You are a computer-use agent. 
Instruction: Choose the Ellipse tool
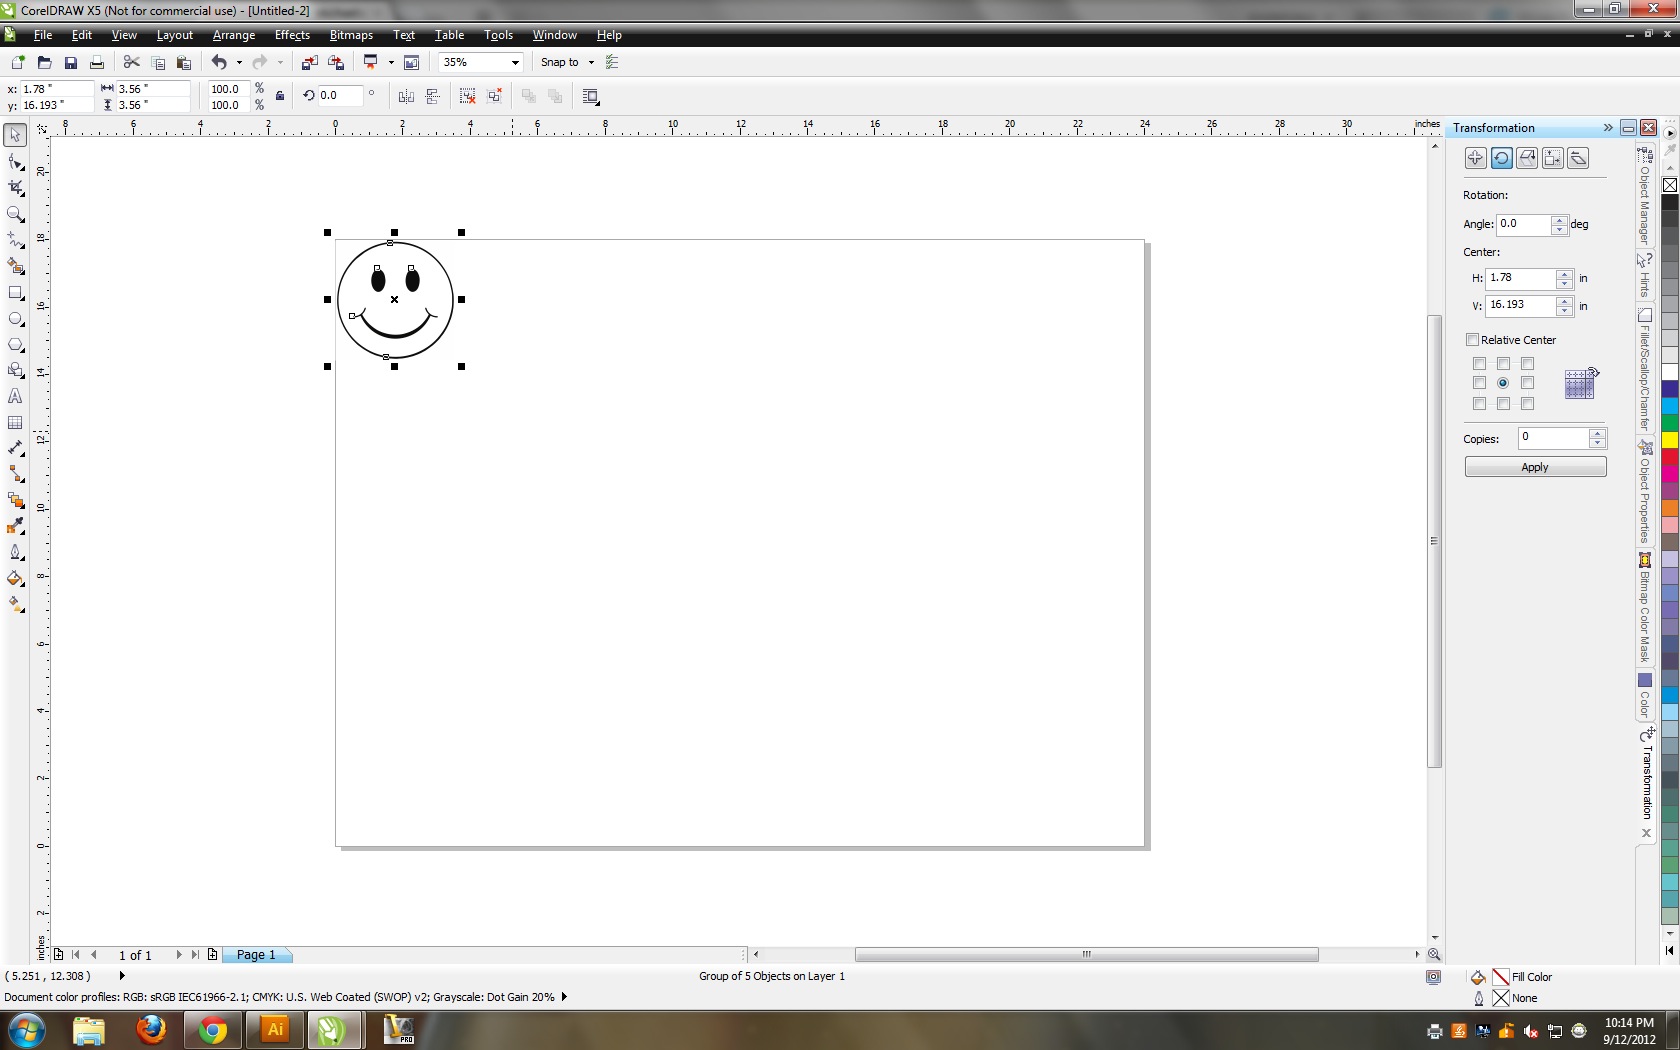click(15, 319)
